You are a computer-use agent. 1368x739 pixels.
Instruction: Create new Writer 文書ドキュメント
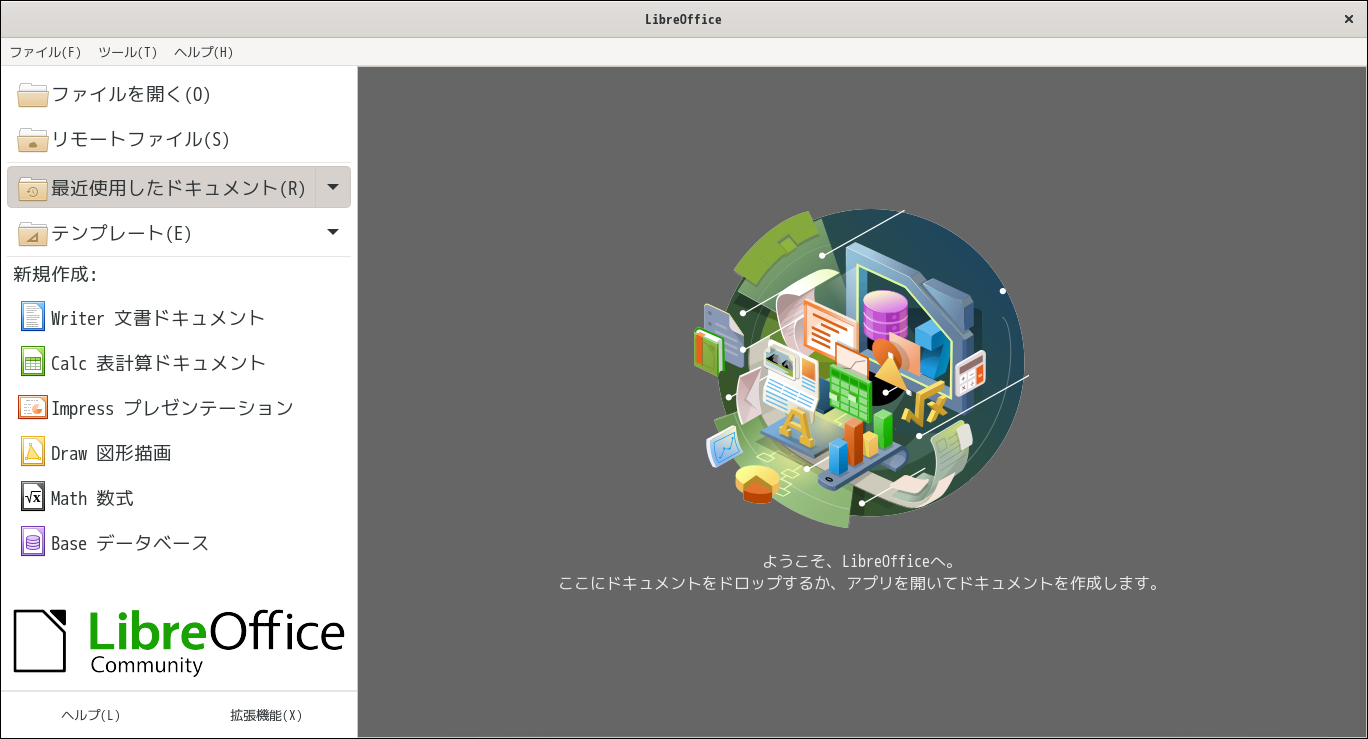[179, 317]
